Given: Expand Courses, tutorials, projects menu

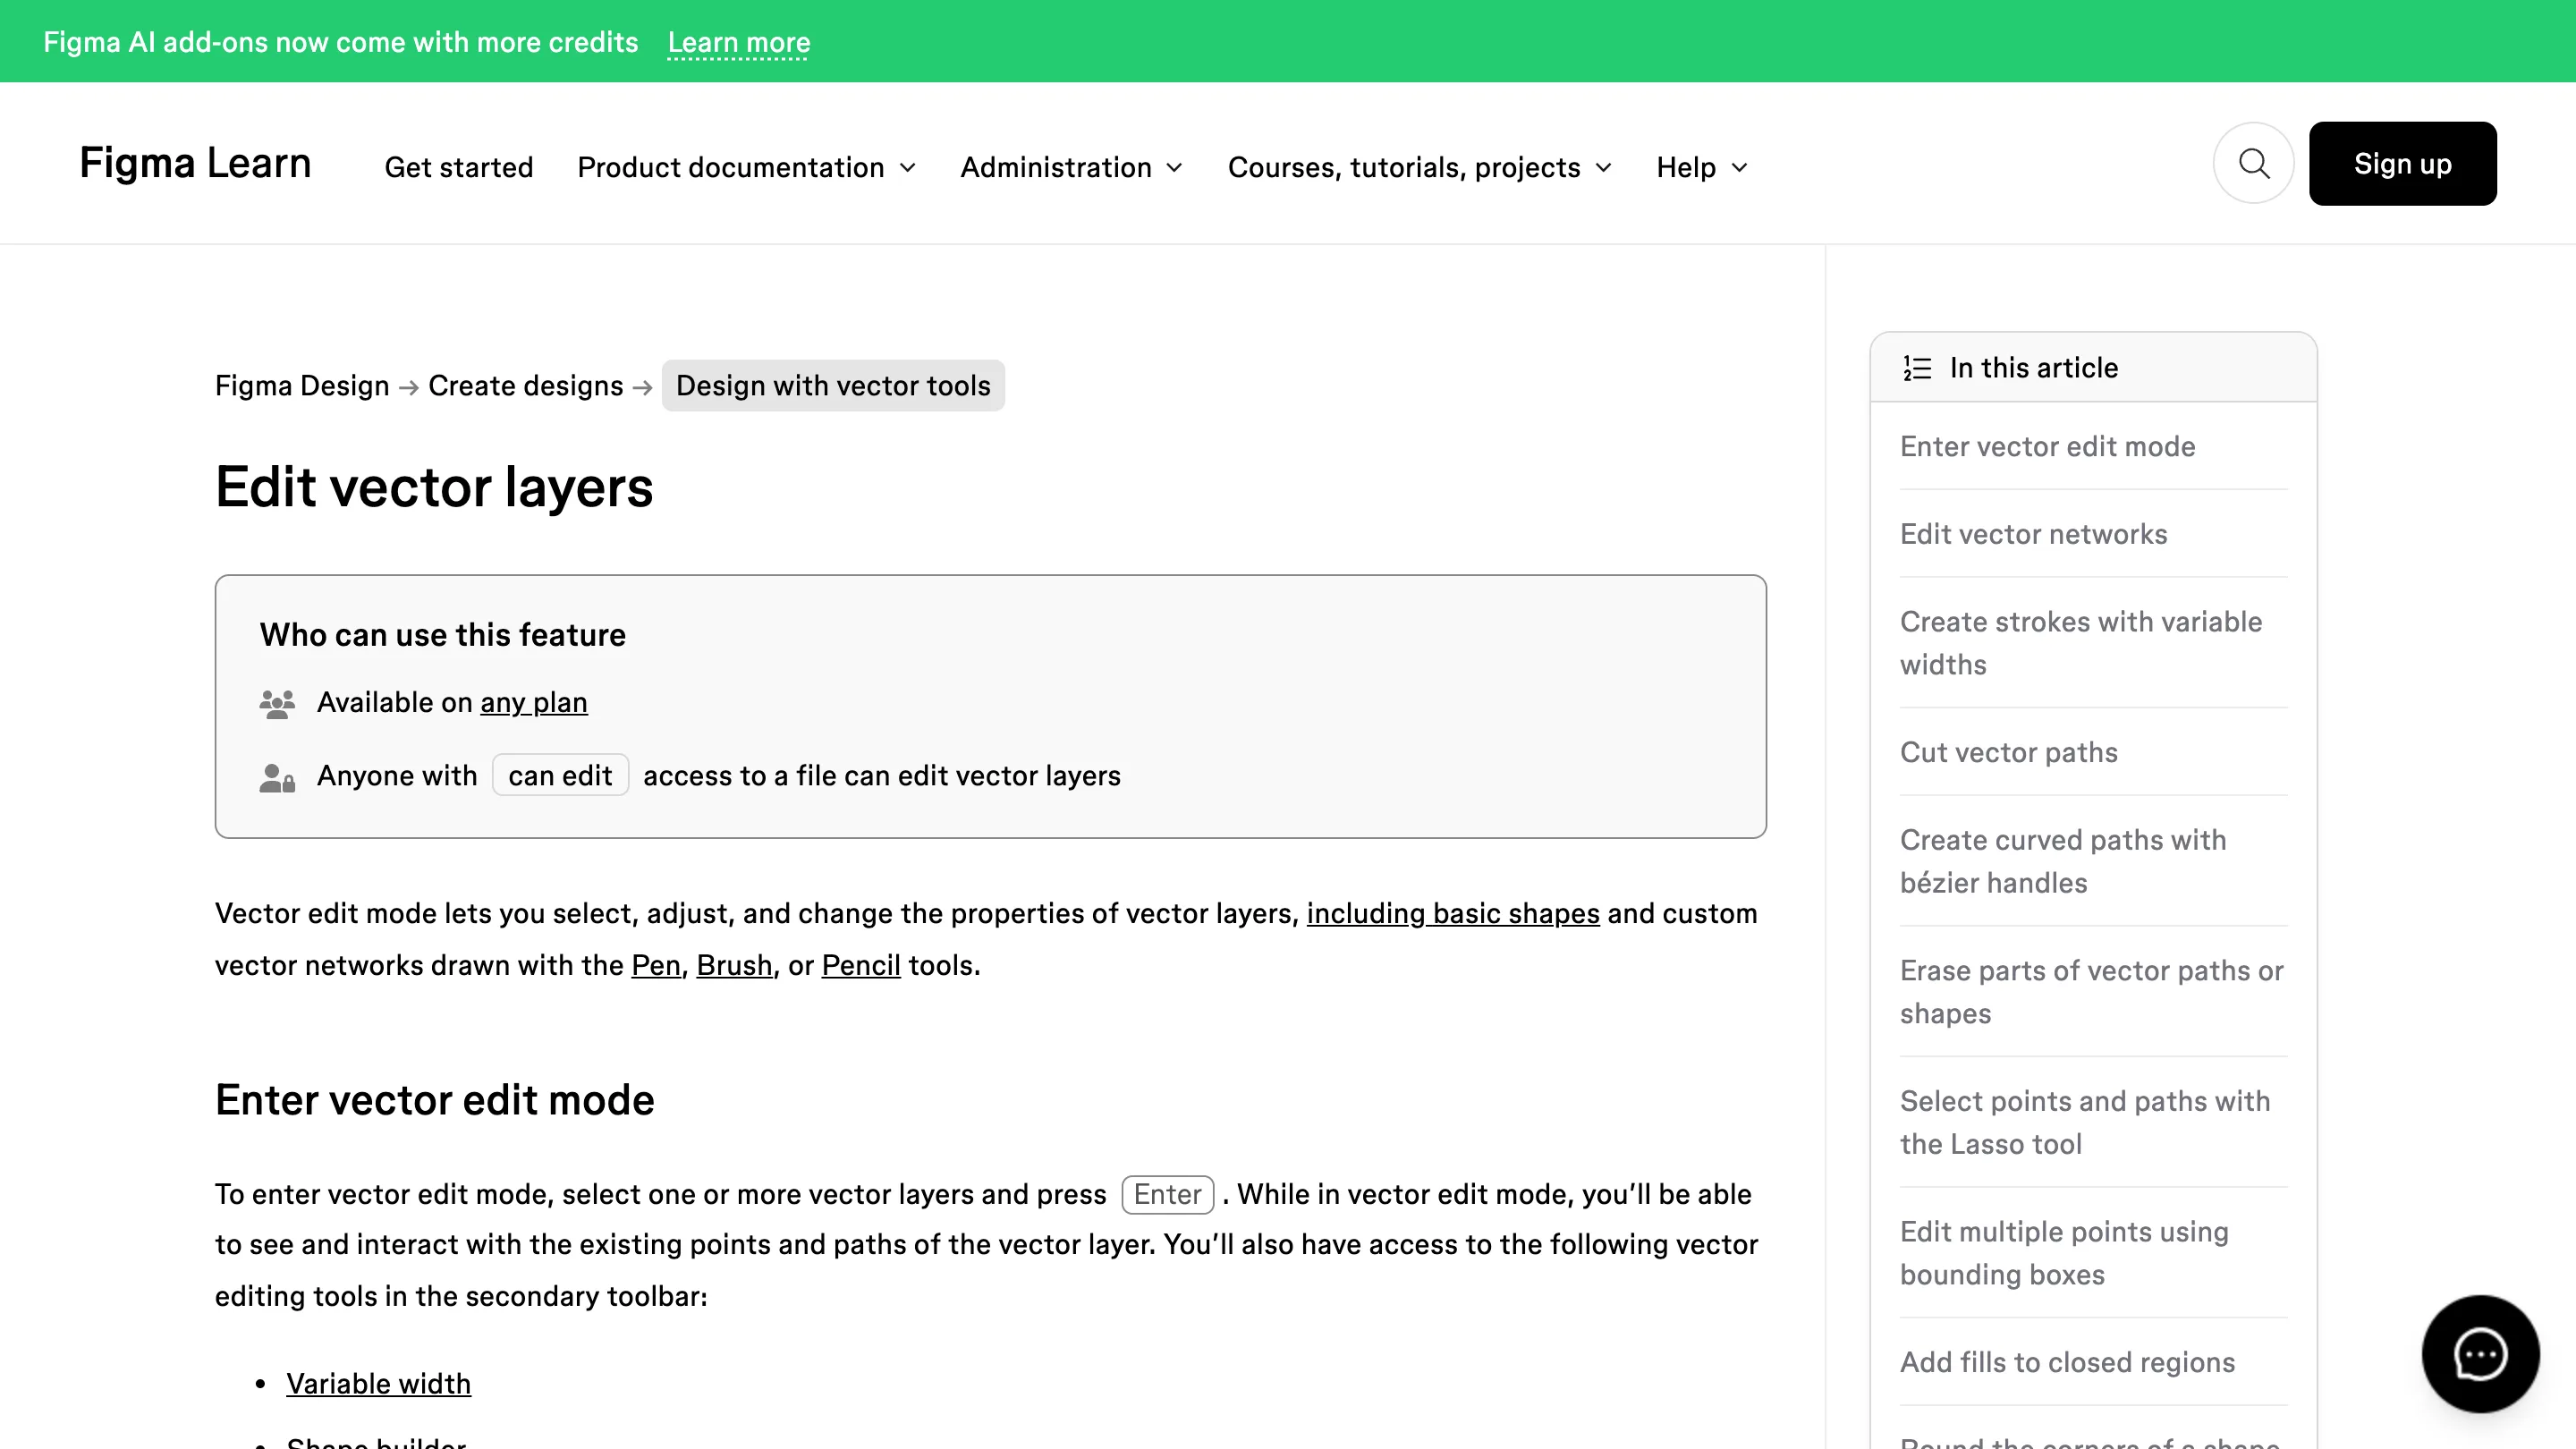Looking at the screenshot, I should (x=1419, y=167).
